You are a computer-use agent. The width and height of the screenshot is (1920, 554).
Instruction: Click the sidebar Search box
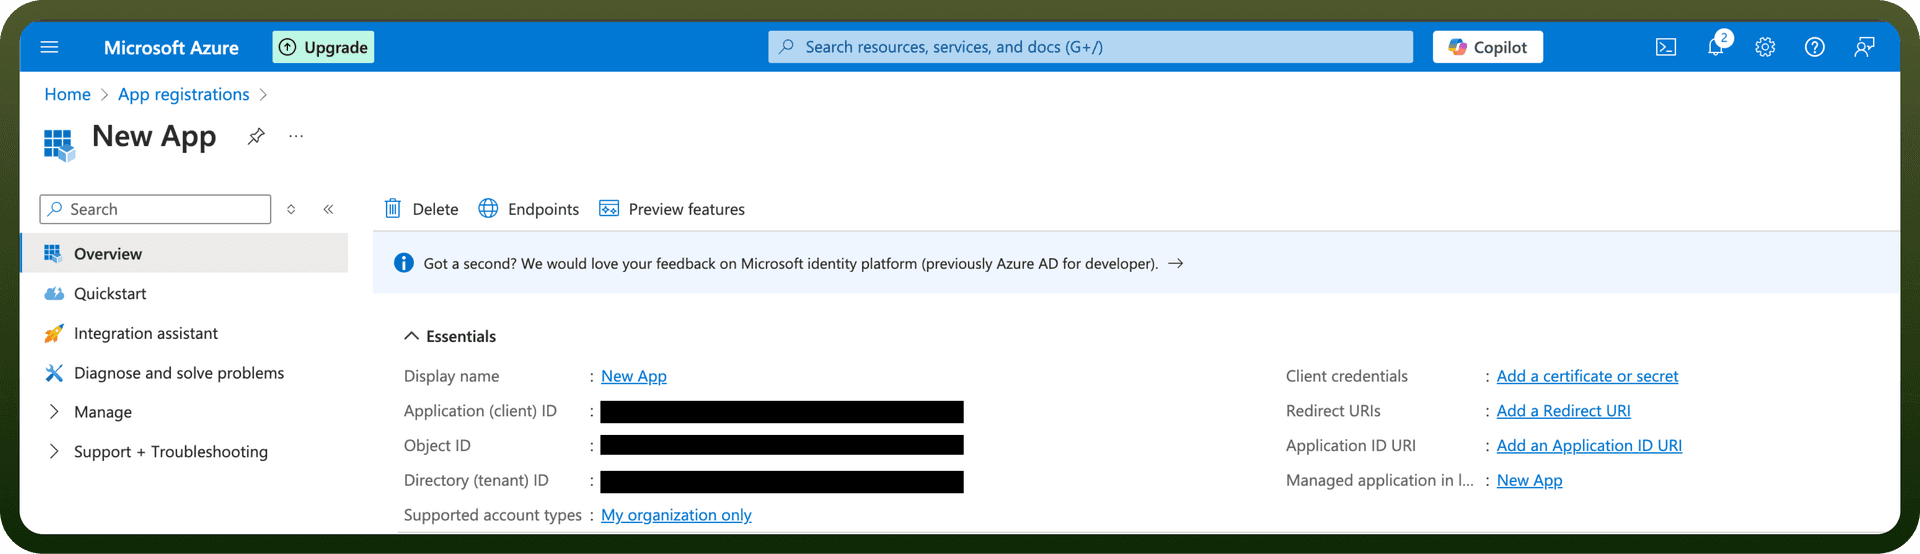155,209
